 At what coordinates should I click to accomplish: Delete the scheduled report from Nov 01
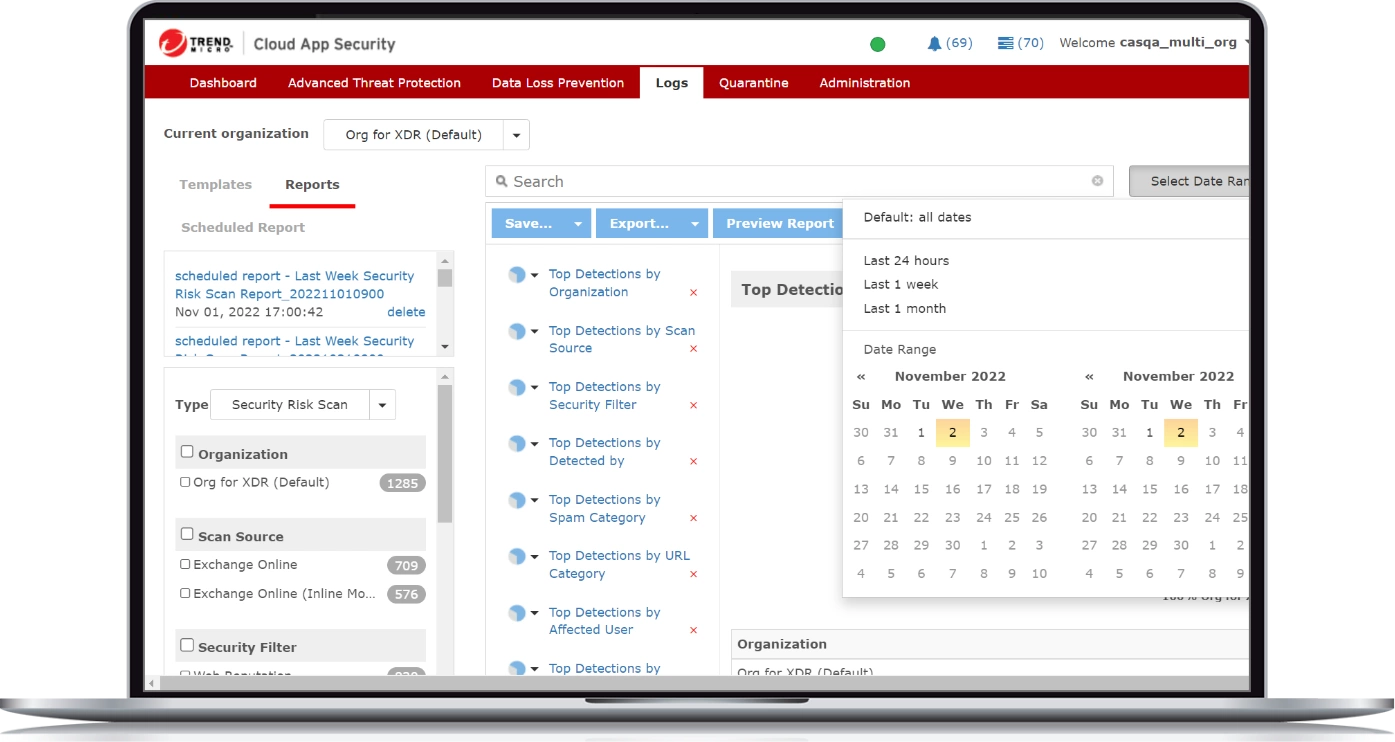click(406, 312)
